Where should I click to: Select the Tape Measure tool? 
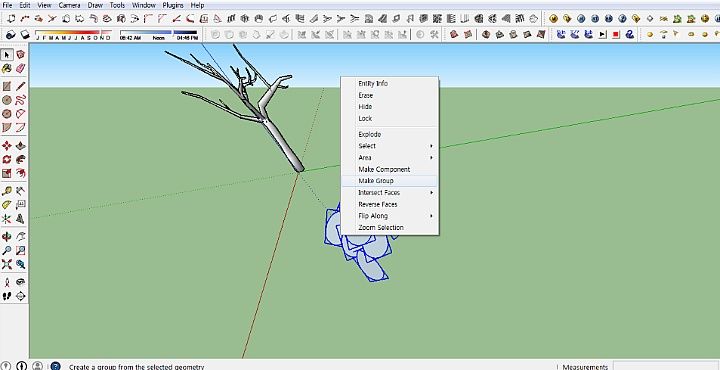pos(7,191)
